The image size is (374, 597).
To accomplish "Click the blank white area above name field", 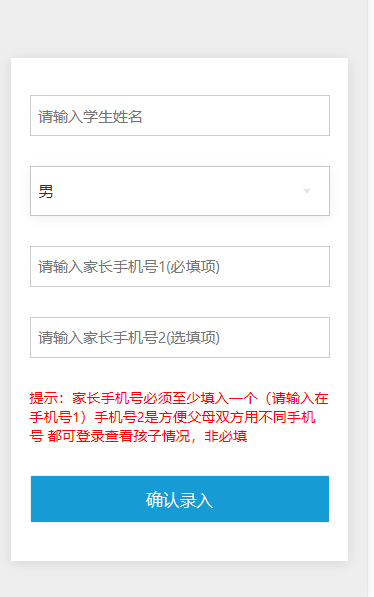I will 180,76.
